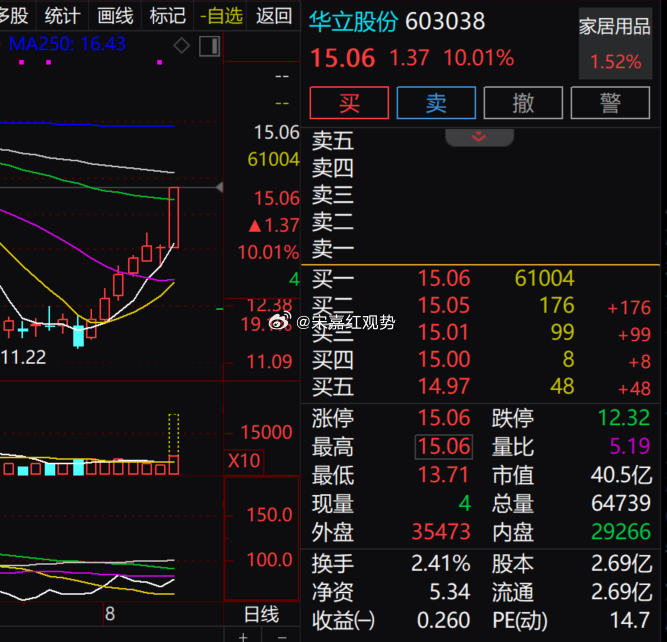Zoom out chart with the minus icon
The image size is (667, 642).
click(x=282, y=637)
